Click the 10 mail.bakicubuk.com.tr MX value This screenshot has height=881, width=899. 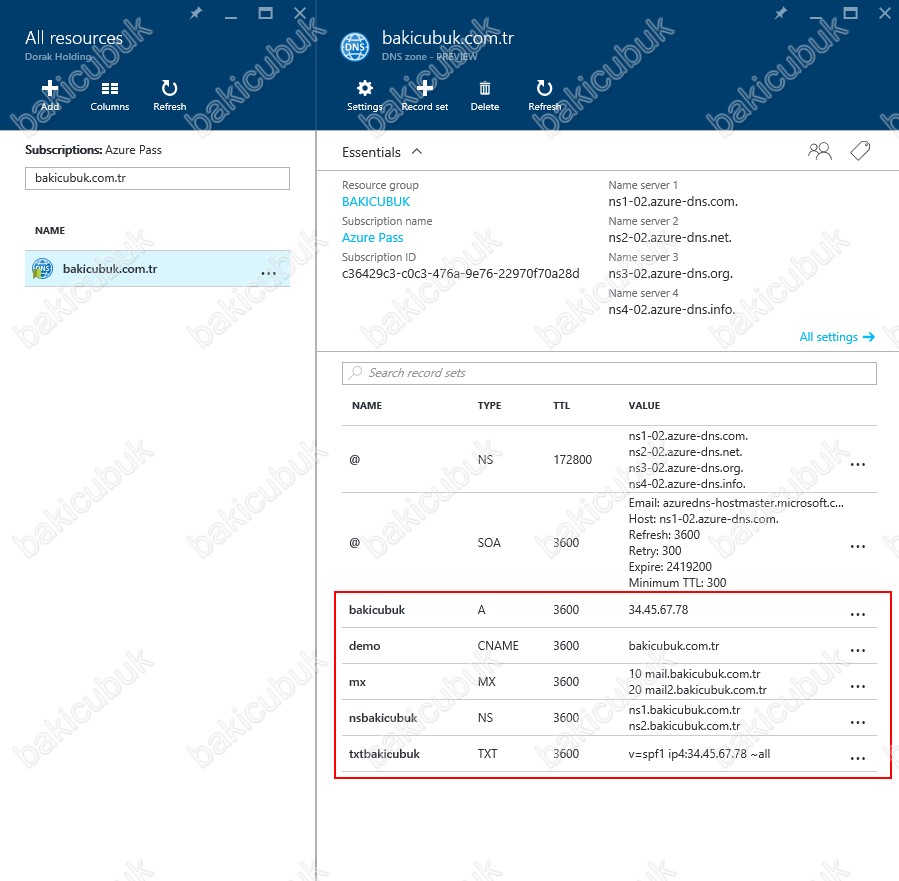tap(694, 674)
